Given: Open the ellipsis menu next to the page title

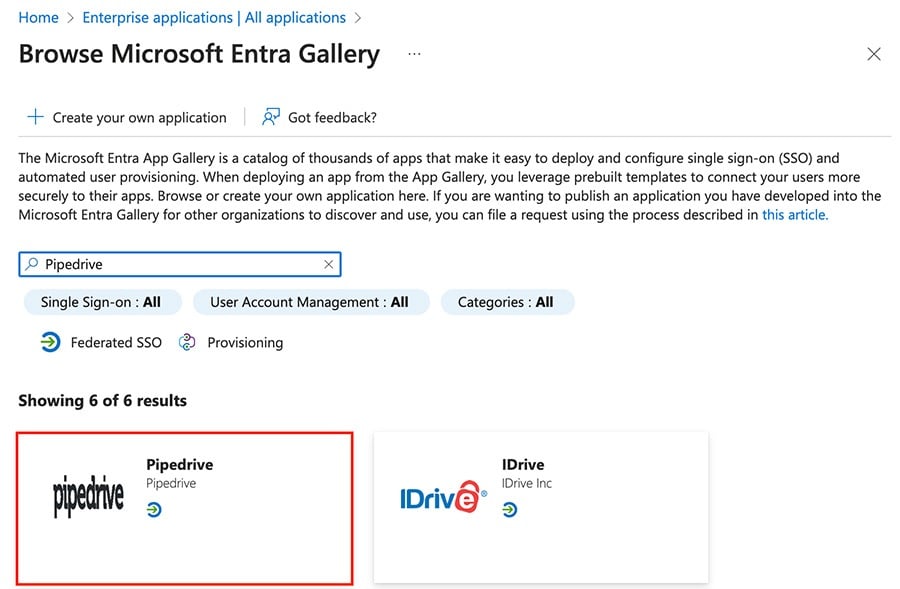Looking at the screenshot, I should coord(414,55).
